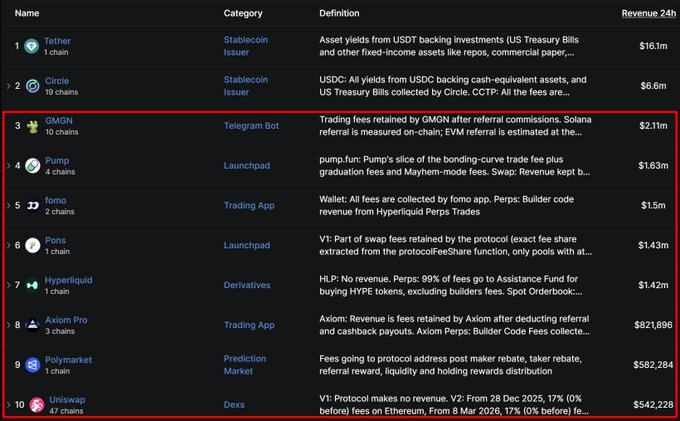Click the Polymarket definition about maker rebate
The width and height of the screenshot is (680, 421).
[x=451, y=365]
